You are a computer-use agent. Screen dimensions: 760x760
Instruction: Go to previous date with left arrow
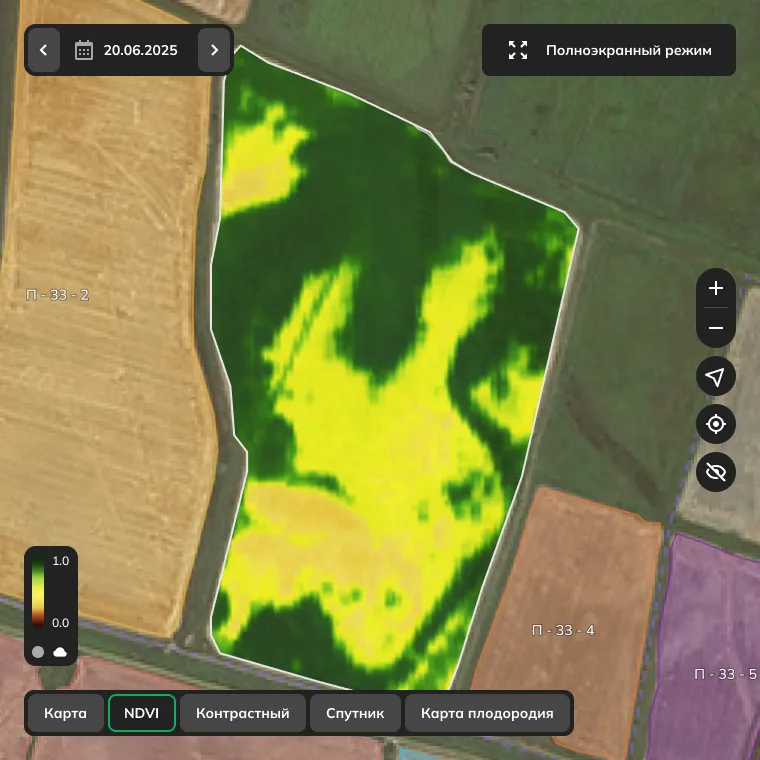pyautogui.click(x=44, y=50)
